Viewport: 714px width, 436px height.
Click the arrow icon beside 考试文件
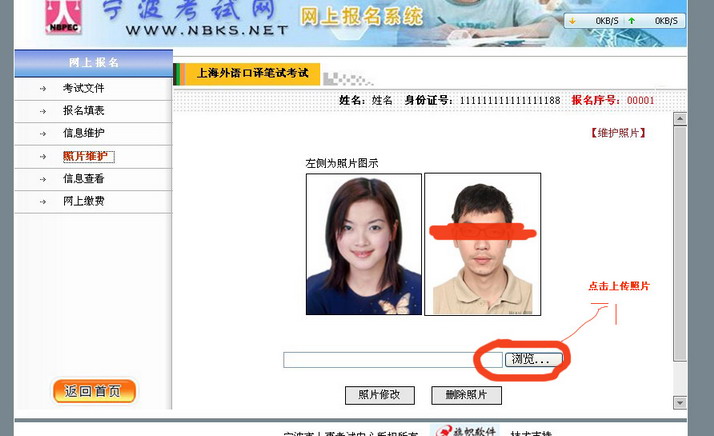tap(43, 88)
